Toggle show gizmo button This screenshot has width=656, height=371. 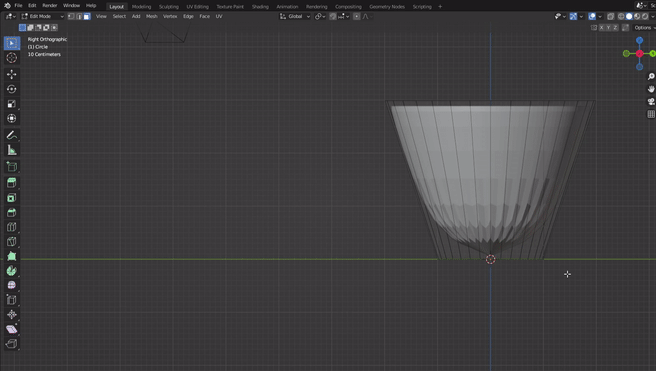click(x=574, y=16)
